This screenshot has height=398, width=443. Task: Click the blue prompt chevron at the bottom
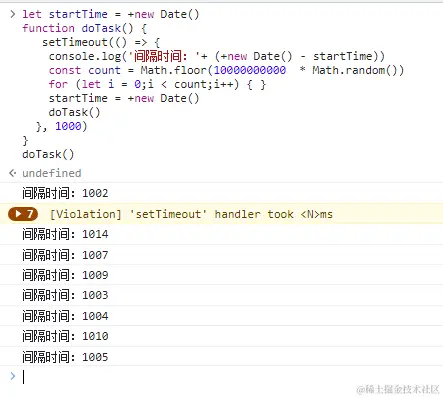pyautogui.click(x=13, y=376)
